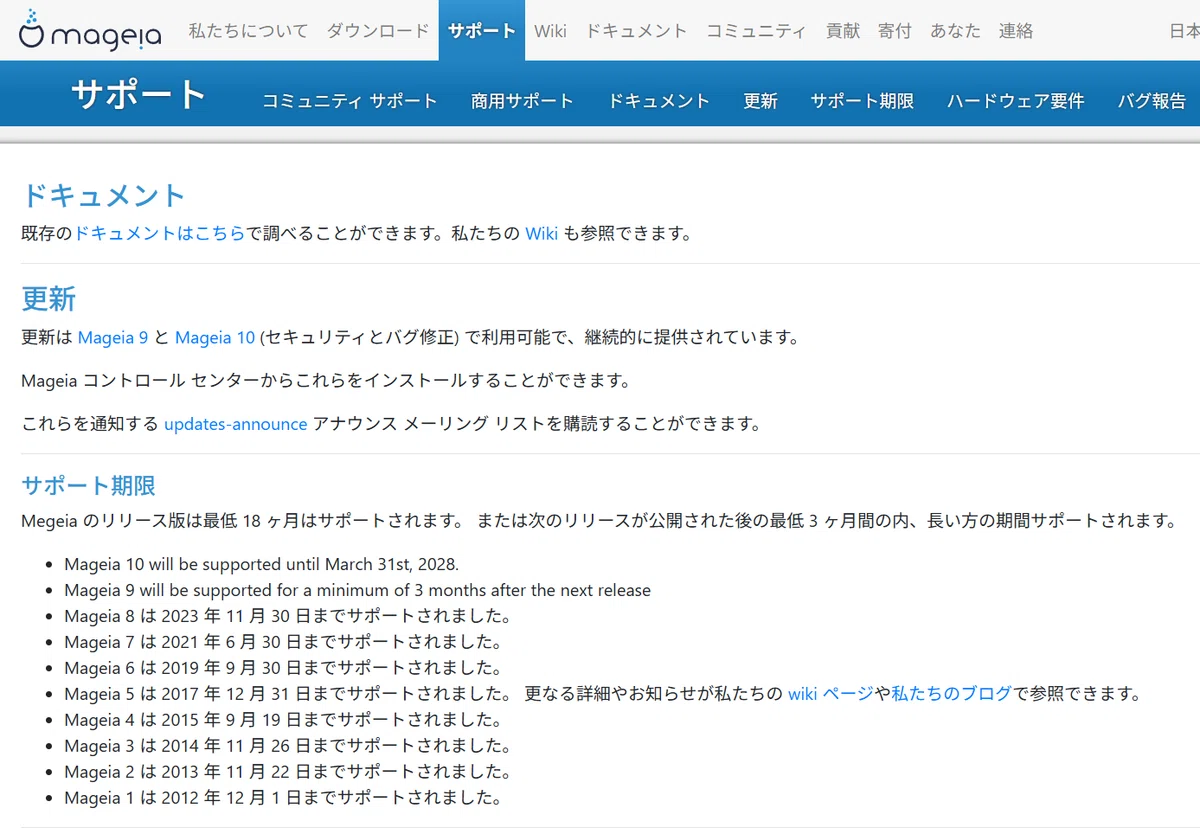Open 私たちについて menu item
This screenshot has height=840, width=1200.
(249, 31)
